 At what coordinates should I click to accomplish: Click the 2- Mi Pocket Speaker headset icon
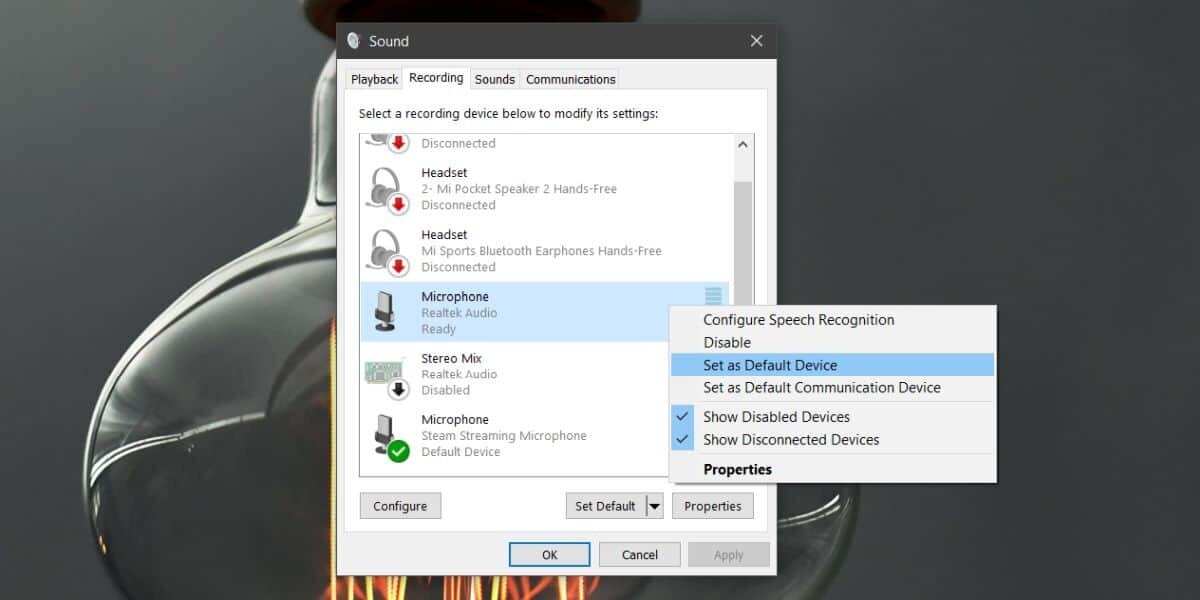click(386, 188)
